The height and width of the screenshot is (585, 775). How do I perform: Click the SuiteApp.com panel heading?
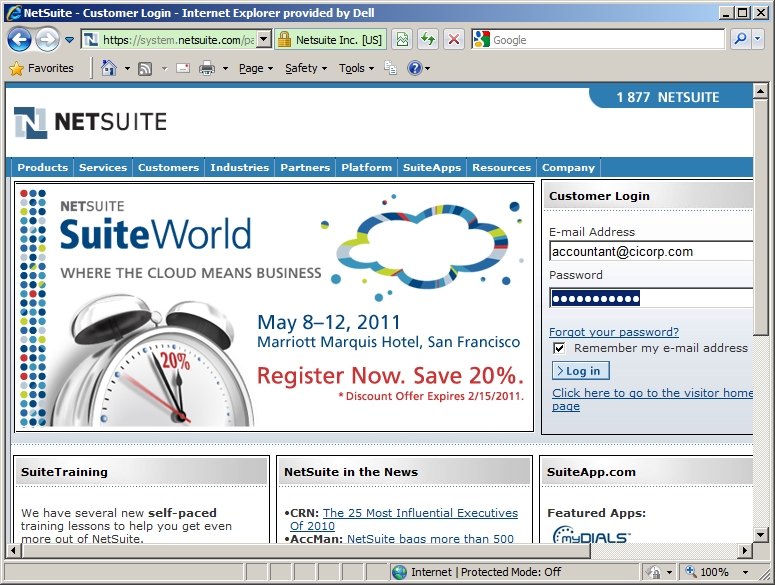[x=591, y=472]
